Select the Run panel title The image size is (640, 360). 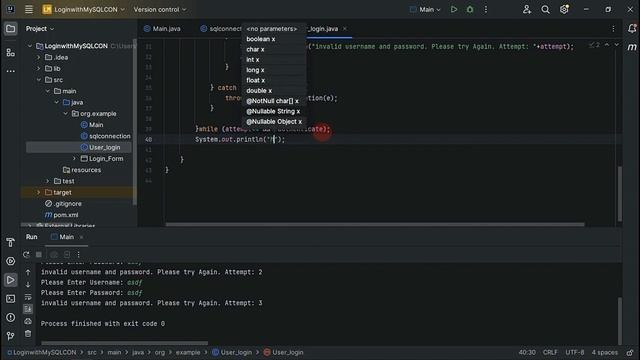tap(31, 237)
